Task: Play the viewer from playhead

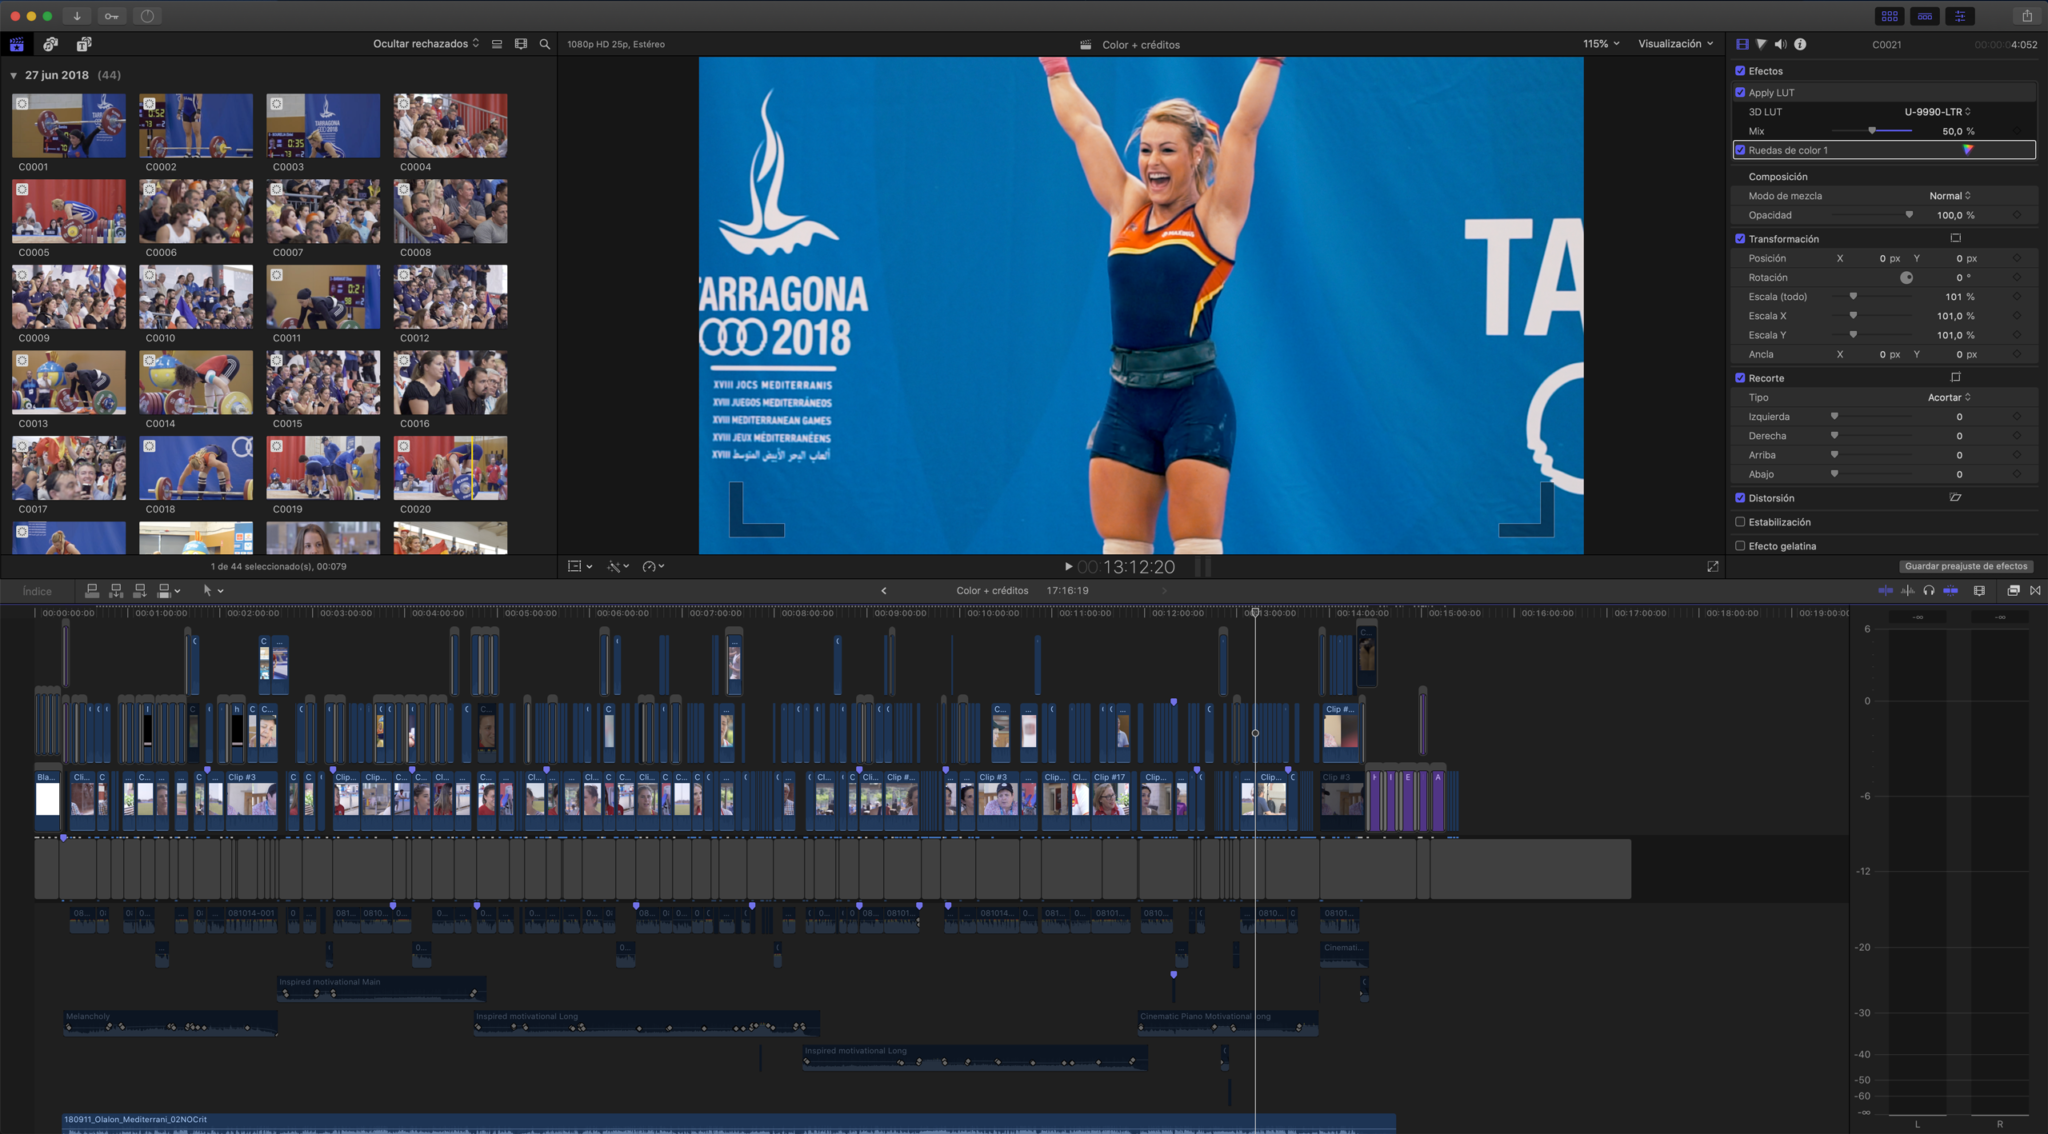Action: [1068, 566]
